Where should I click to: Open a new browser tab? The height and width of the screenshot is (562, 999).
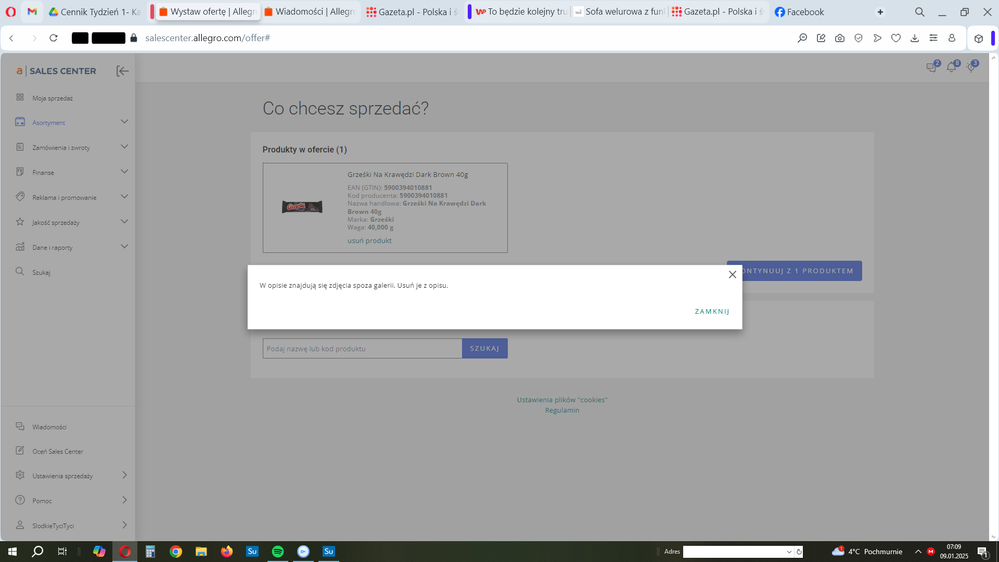pos(880,11)
